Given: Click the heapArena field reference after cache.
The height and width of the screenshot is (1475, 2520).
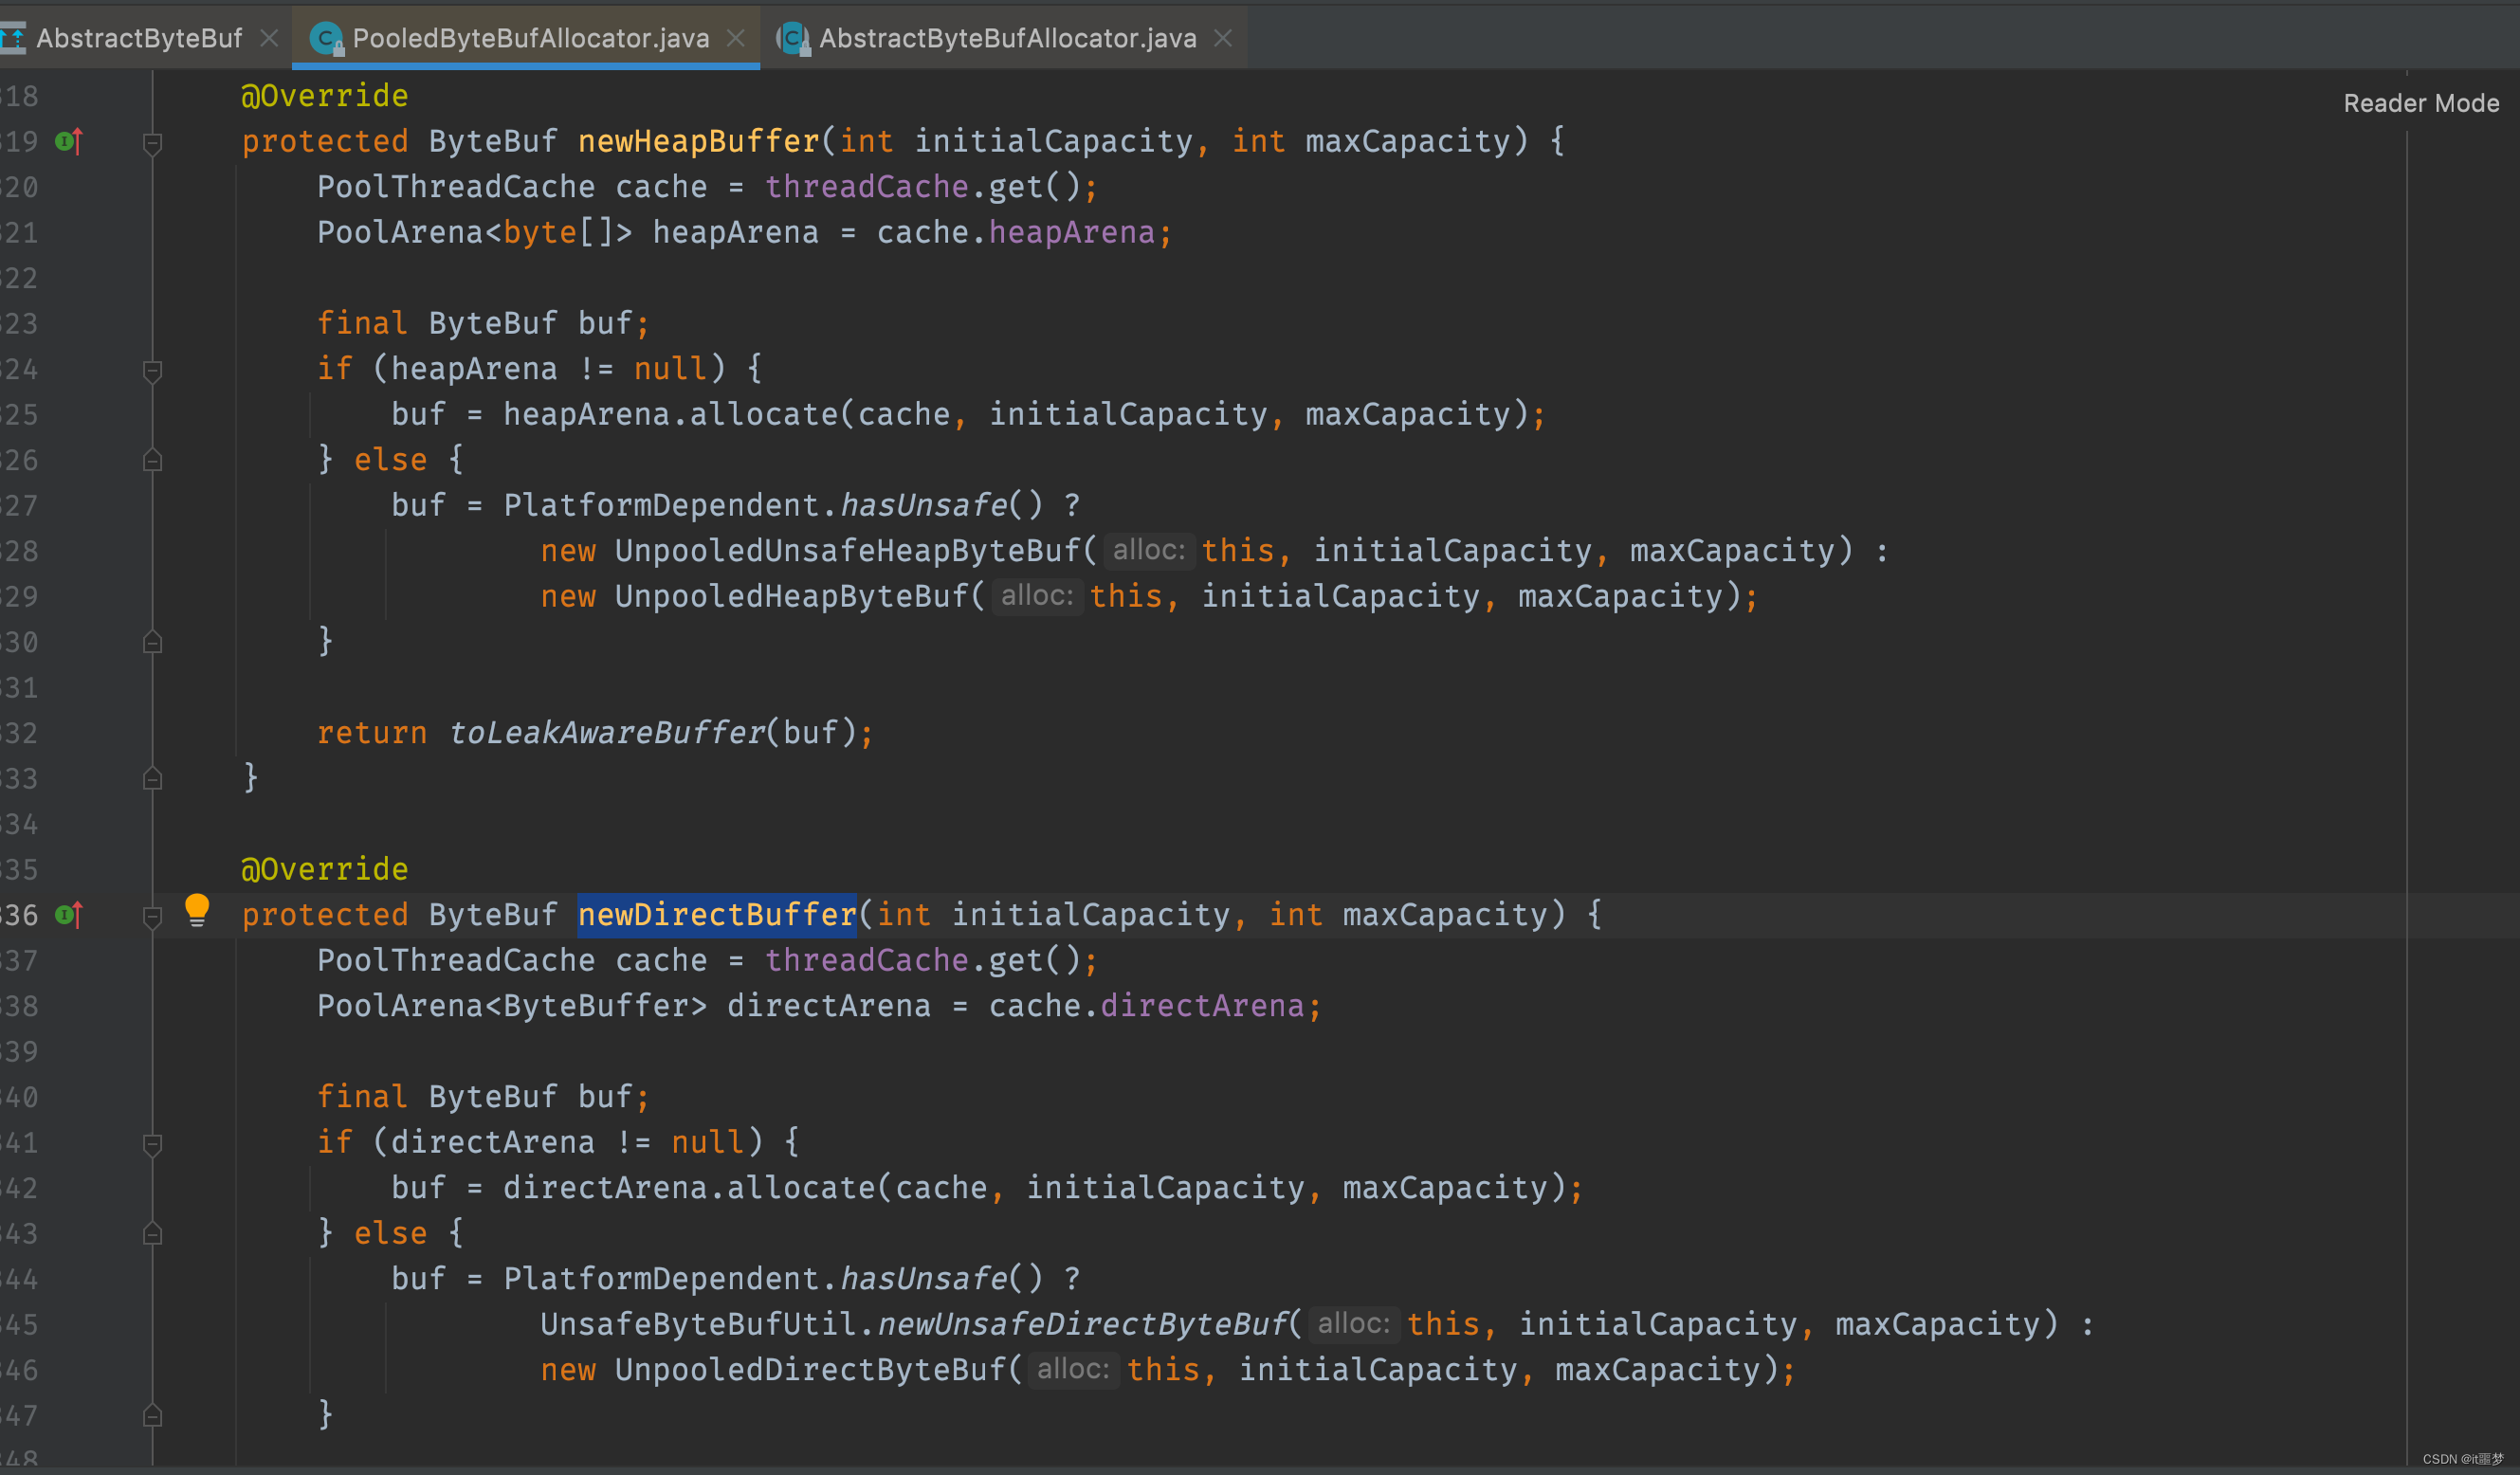Looking at the screenshot, I should click(x=1071, y=233).
